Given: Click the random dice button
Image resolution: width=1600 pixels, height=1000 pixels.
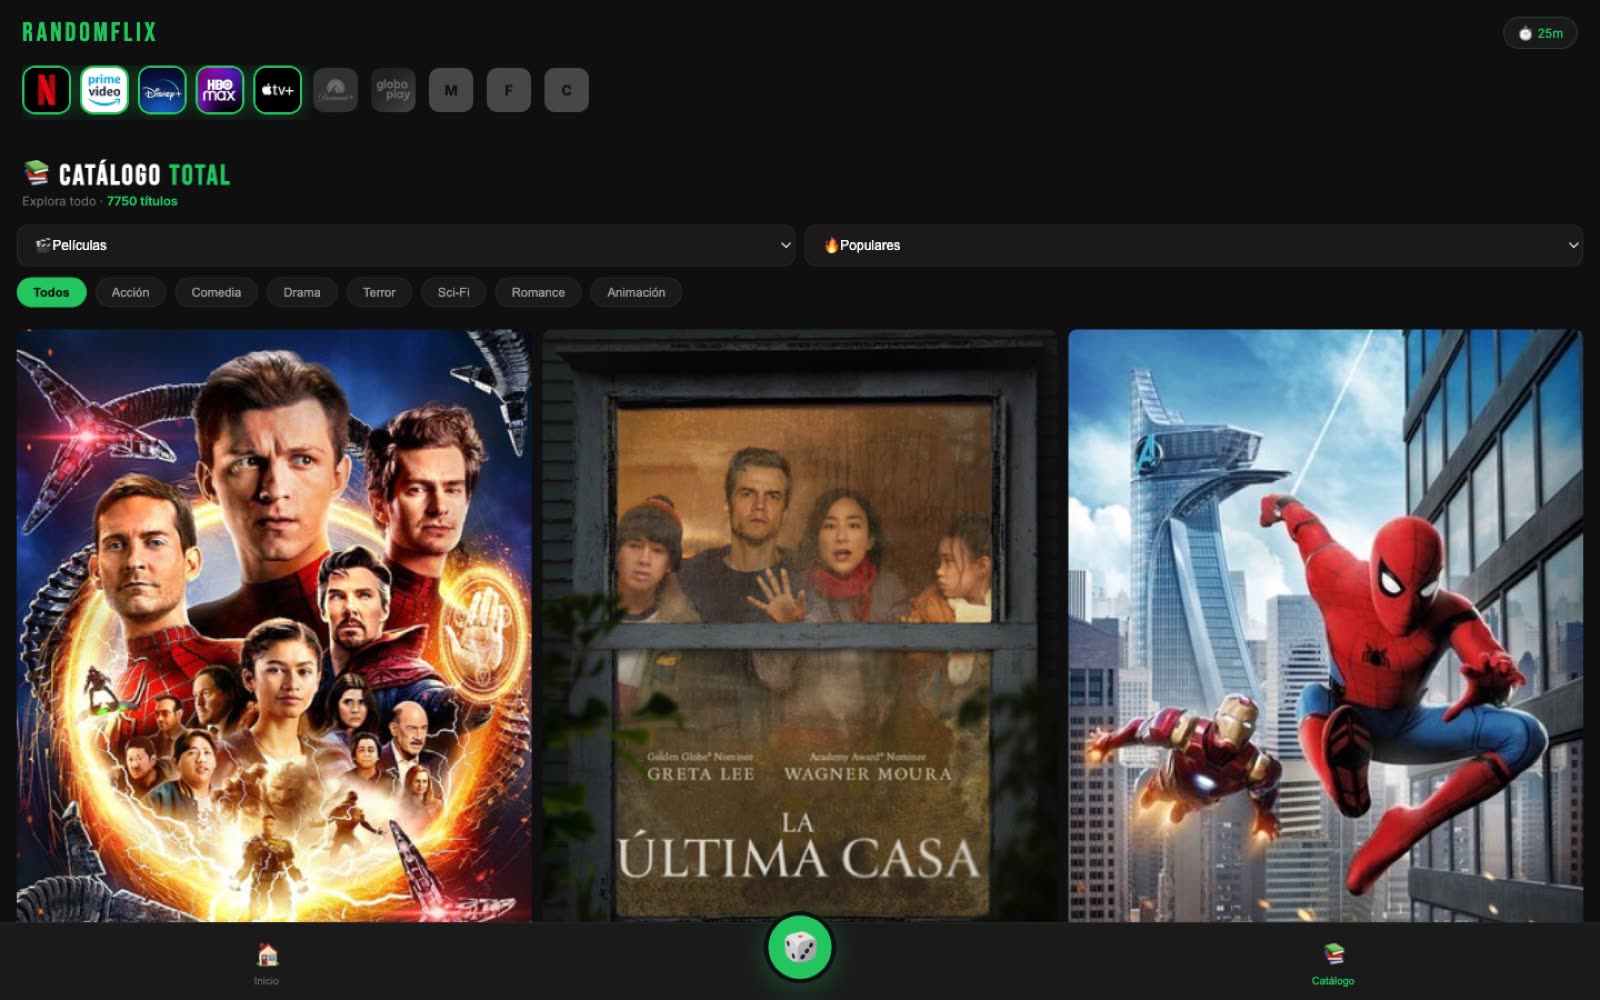Looking at the screenshot, I should tap(800, 947).
